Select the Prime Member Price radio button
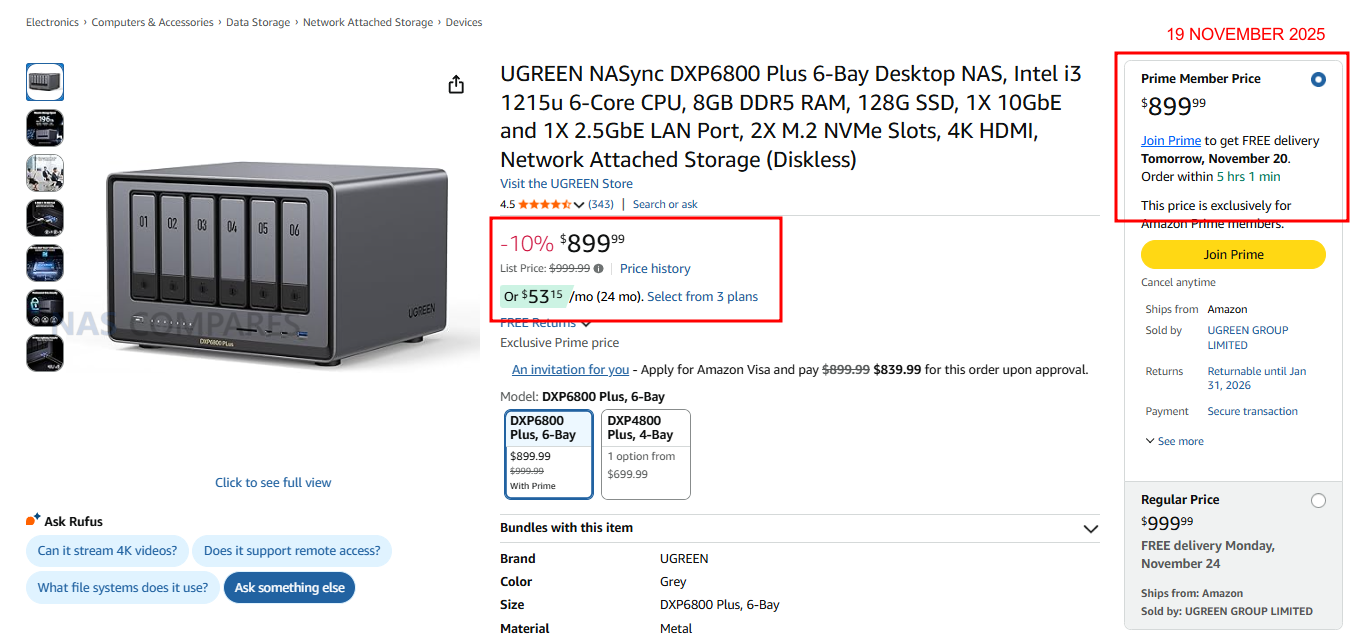Image resolution: width=1351 pixels, height=644 pixels. [1318, 79]
